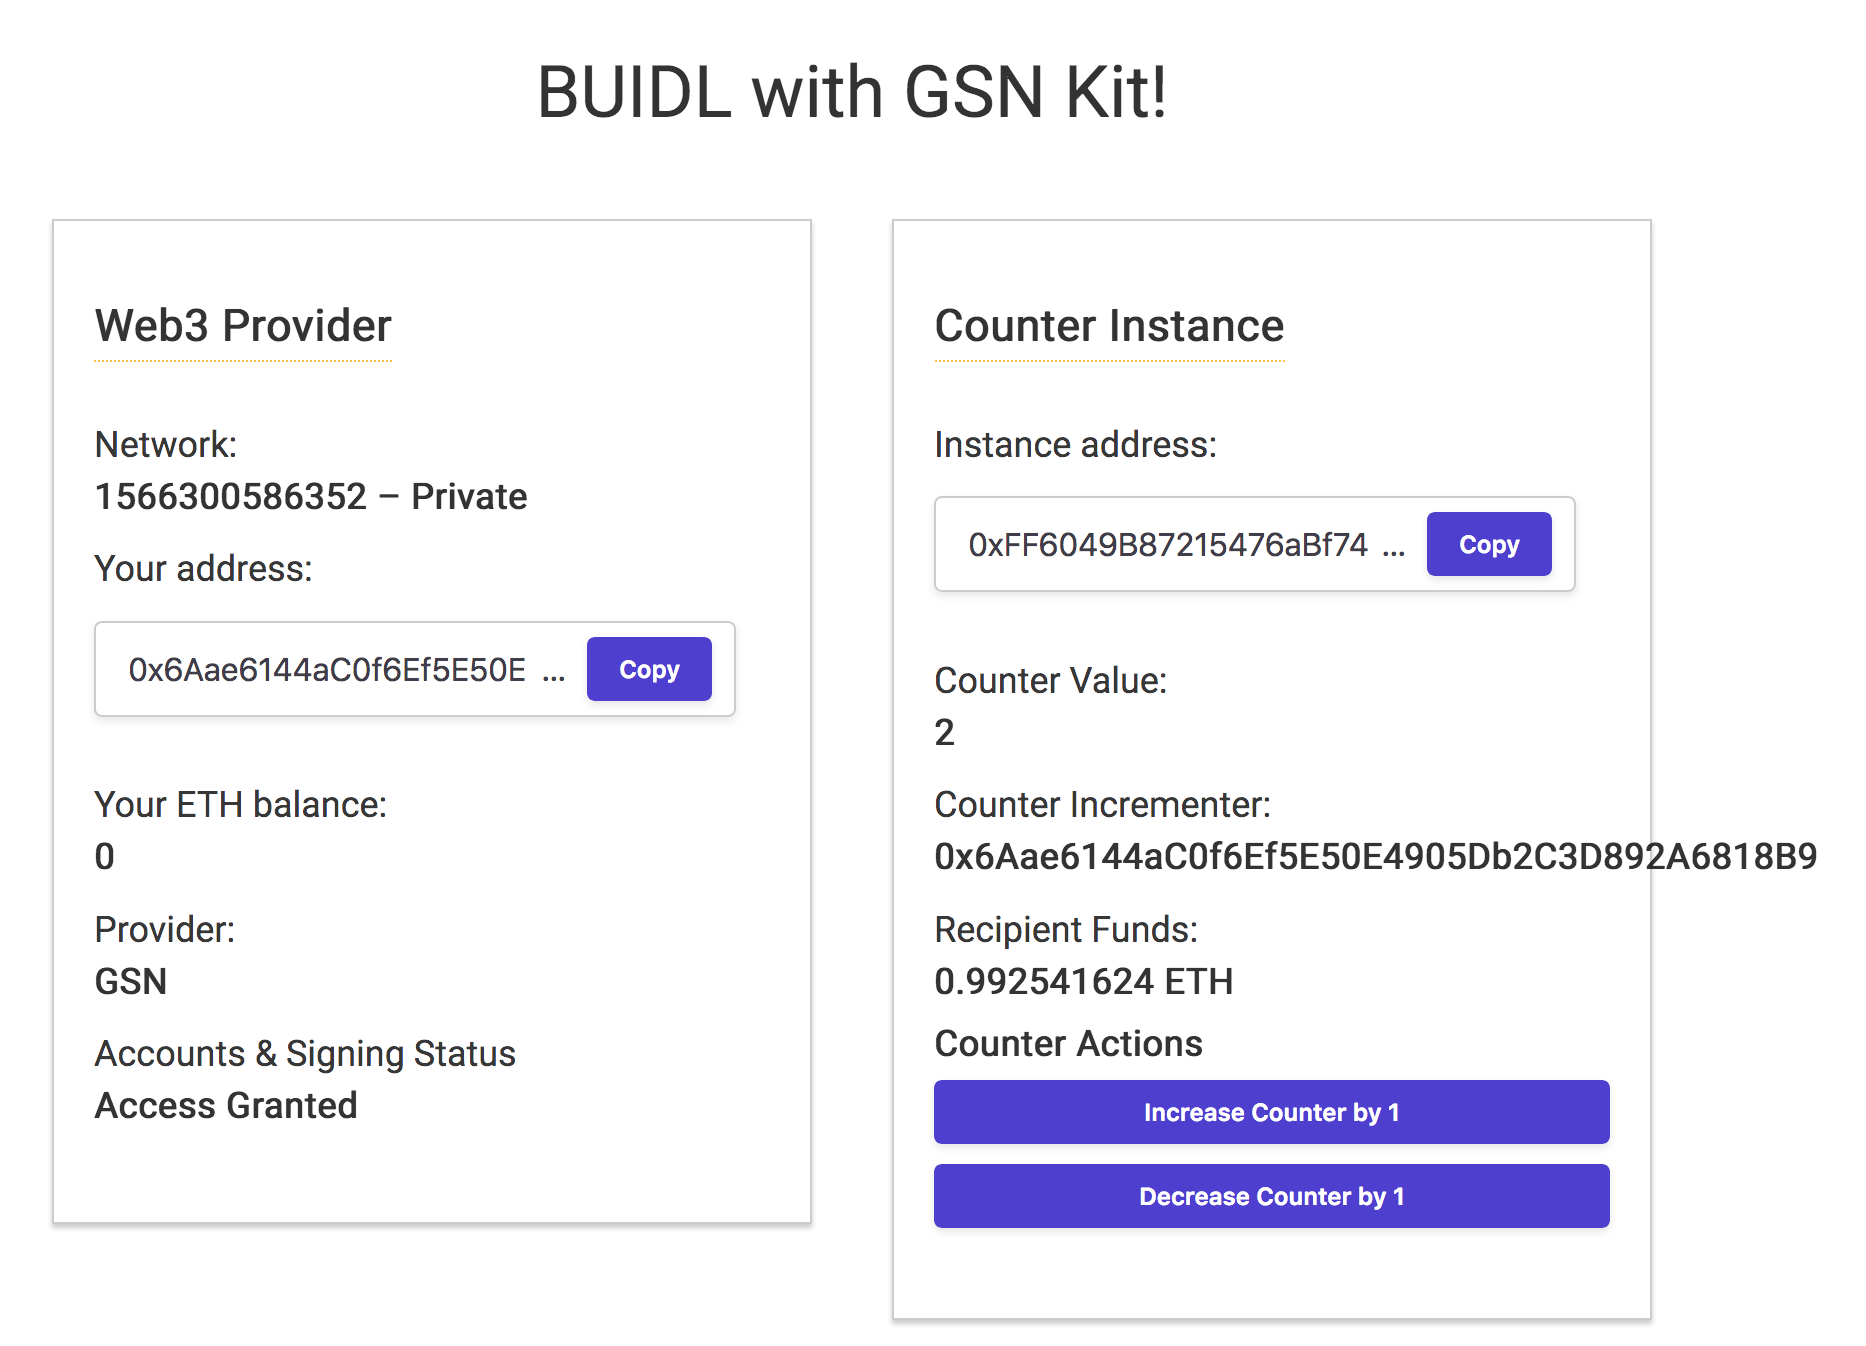The image size is (1866, 1346).
Task: Select the Web3 Provider heading
Action: 242,325
